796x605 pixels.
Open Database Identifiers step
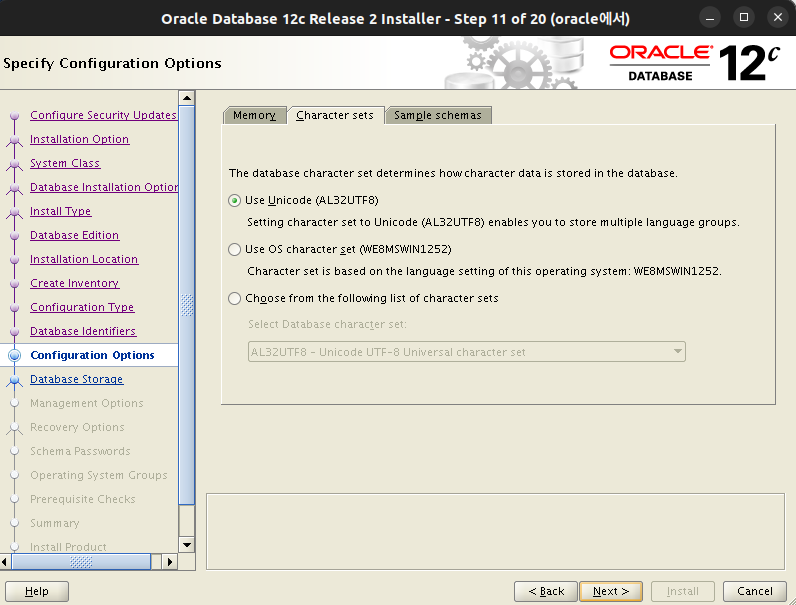pos(83,331)
